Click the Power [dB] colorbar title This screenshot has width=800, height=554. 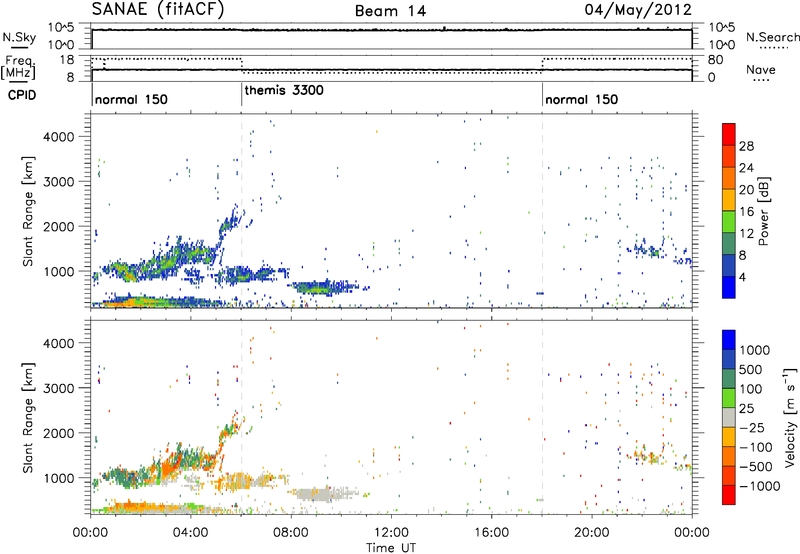(764, 211)
